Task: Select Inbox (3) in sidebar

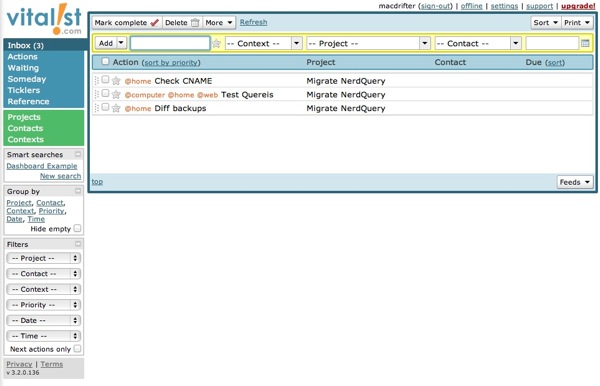Action: pyautogui.click(x=26, y=45)
